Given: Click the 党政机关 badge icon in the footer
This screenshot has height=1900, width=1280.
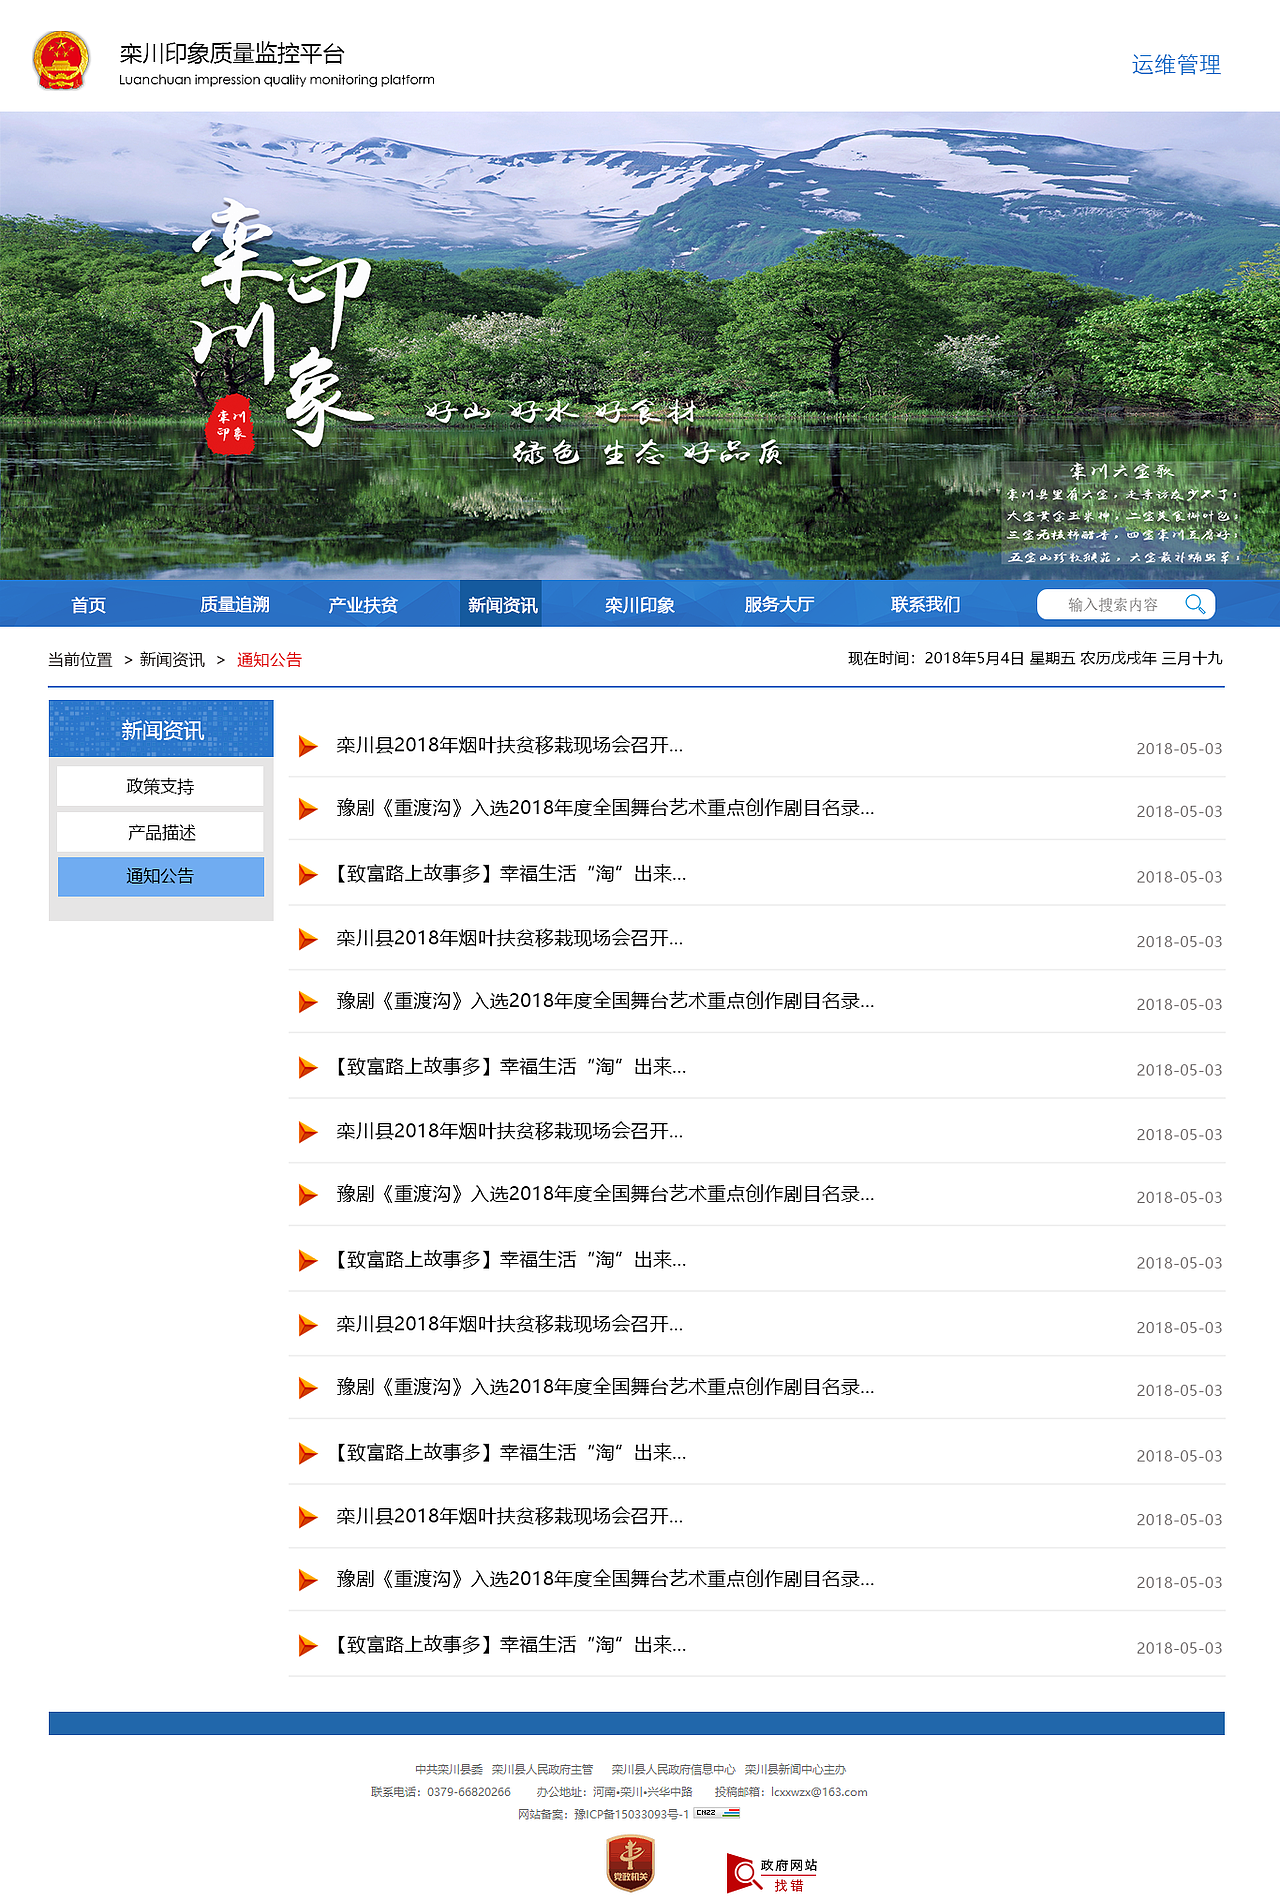Looking at the screenshot, I should tap(630, 1863).
